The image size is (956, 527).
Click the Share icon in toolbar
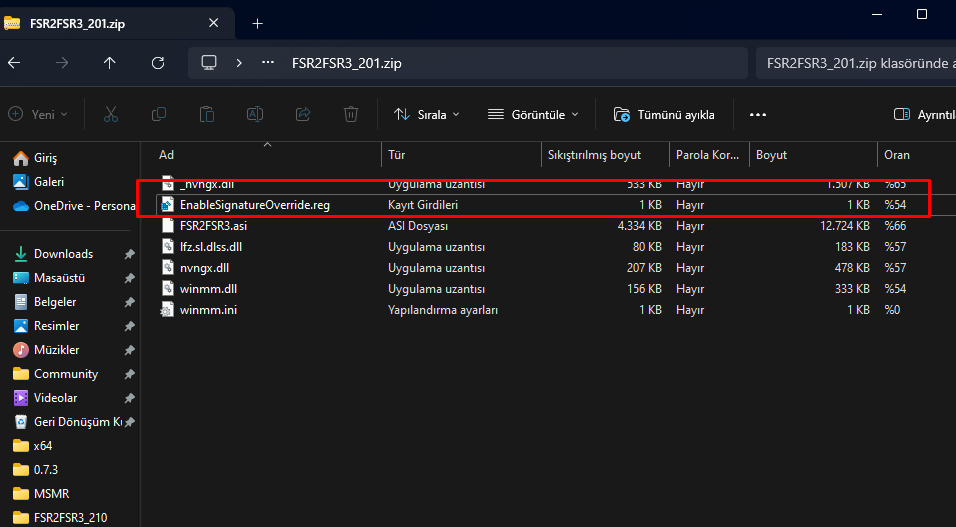tap(303, 114)
